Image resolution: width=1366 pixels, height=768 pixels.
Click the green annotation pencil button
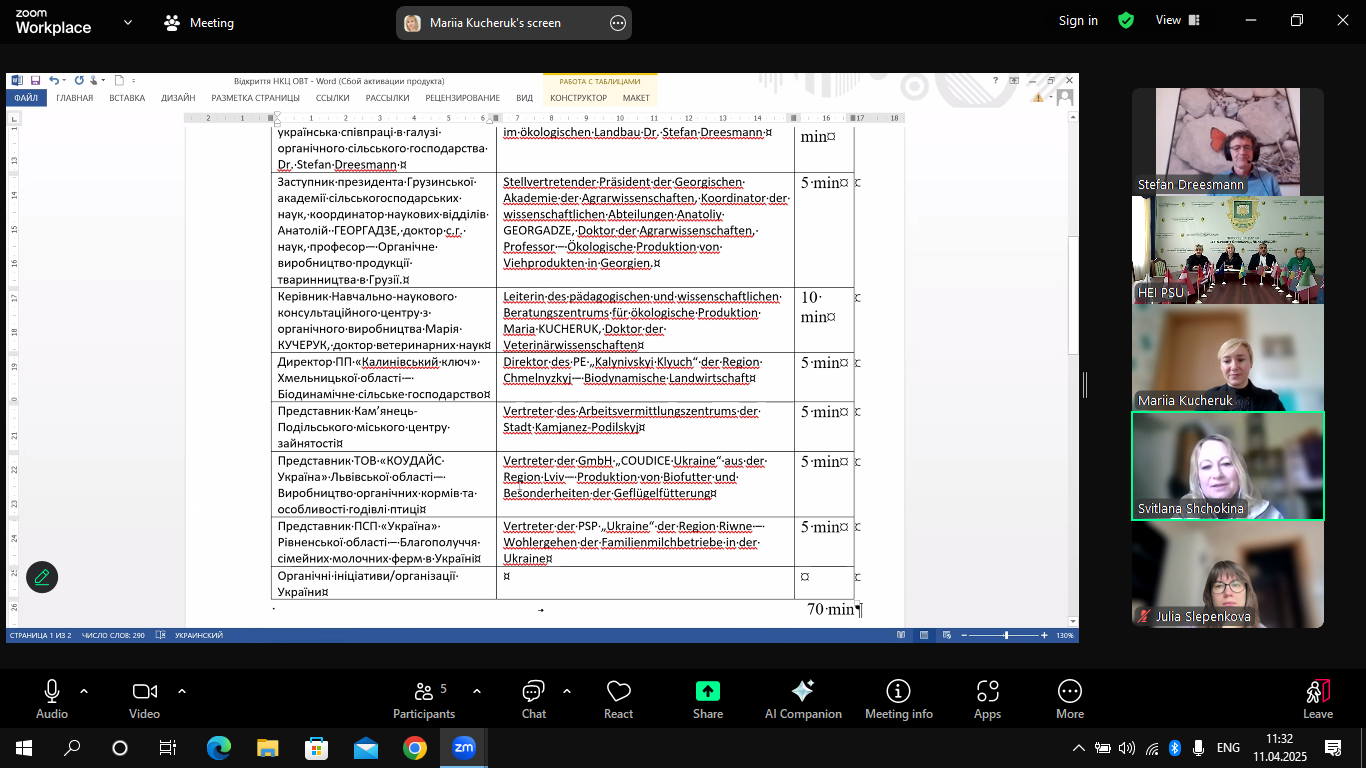(42, 577)
